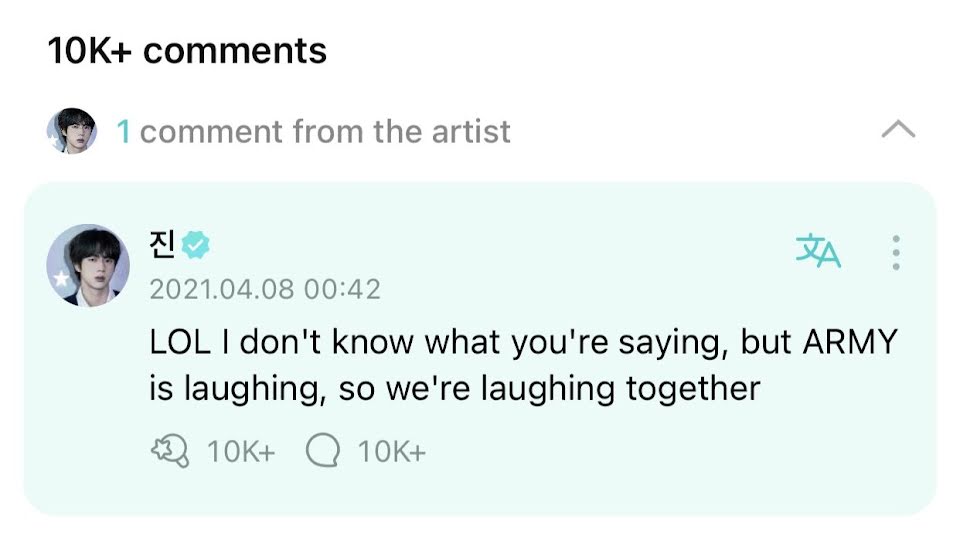The width and height of the screenshot is (960, 540).
Task: Click the small artist avatar in the header
Action: (72, 131)
